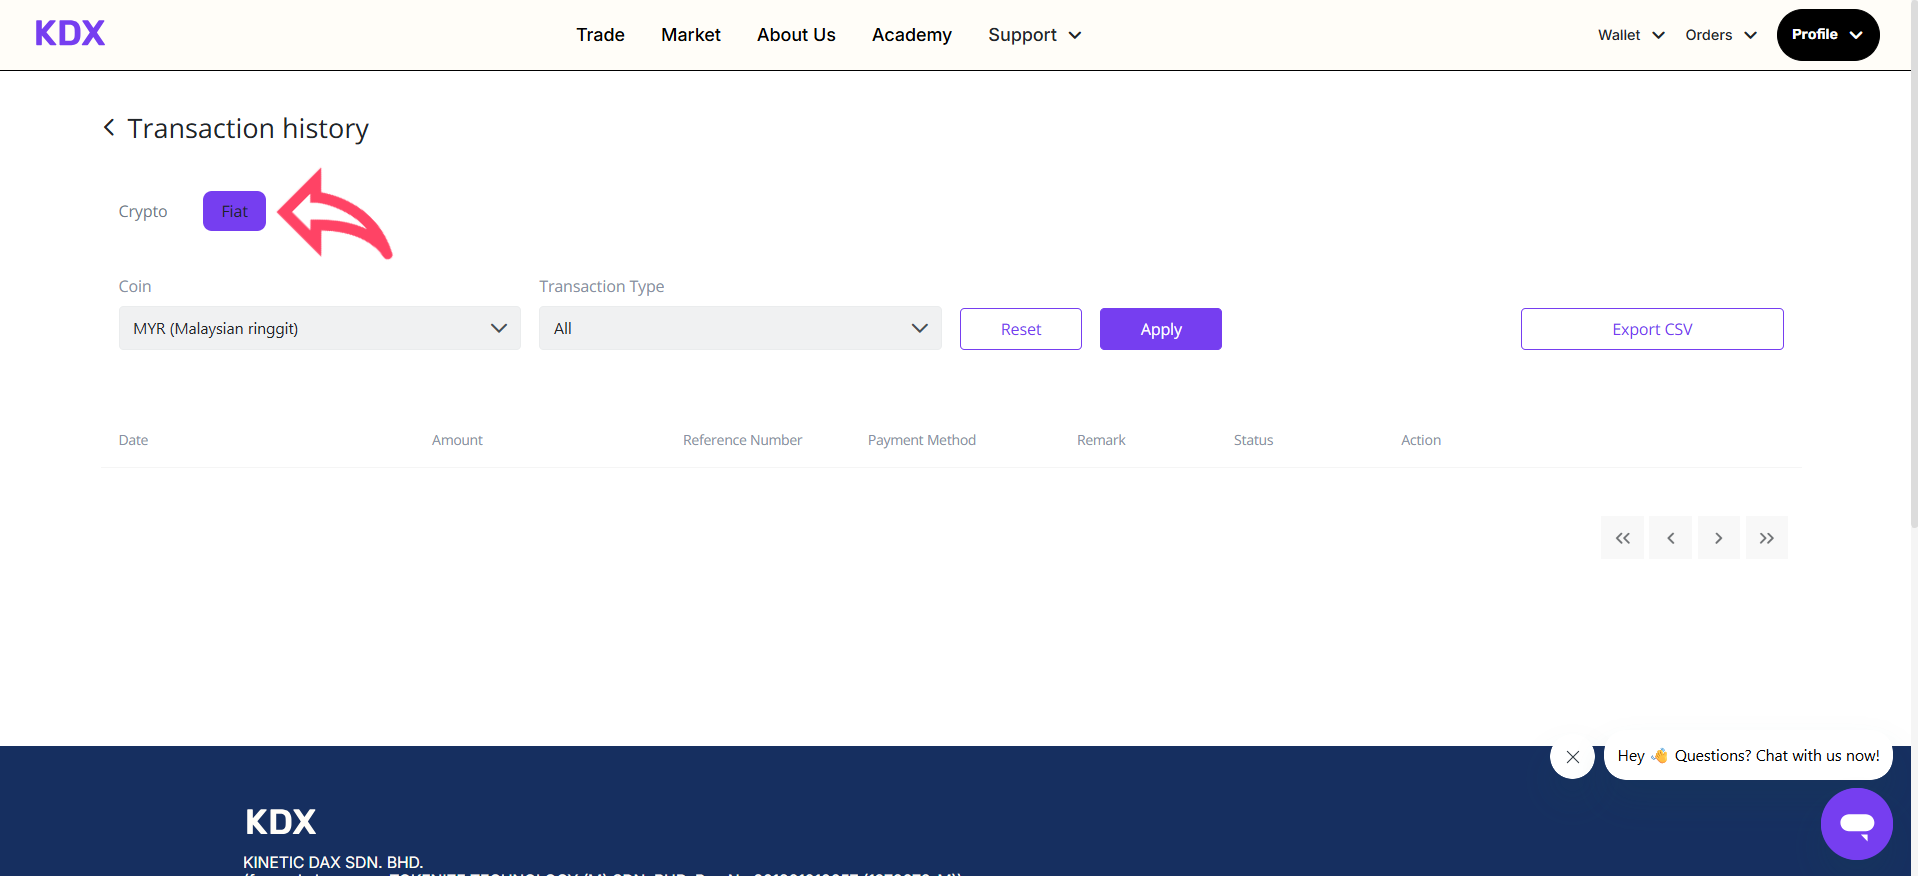Click the Action column header
Image resolution: width=1918 pixels, height=876 pixels.
(1421, 440)
